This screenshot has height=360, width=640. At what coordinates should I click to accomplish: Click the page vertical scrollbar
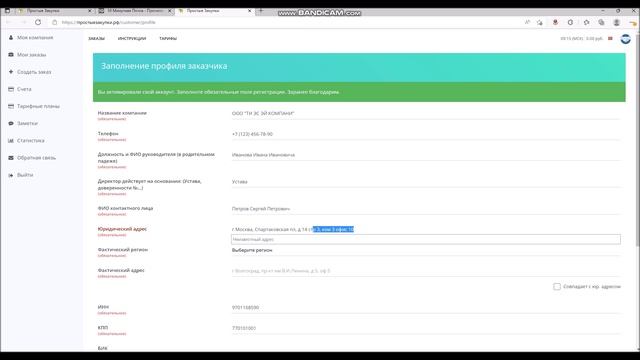(637, 139)
